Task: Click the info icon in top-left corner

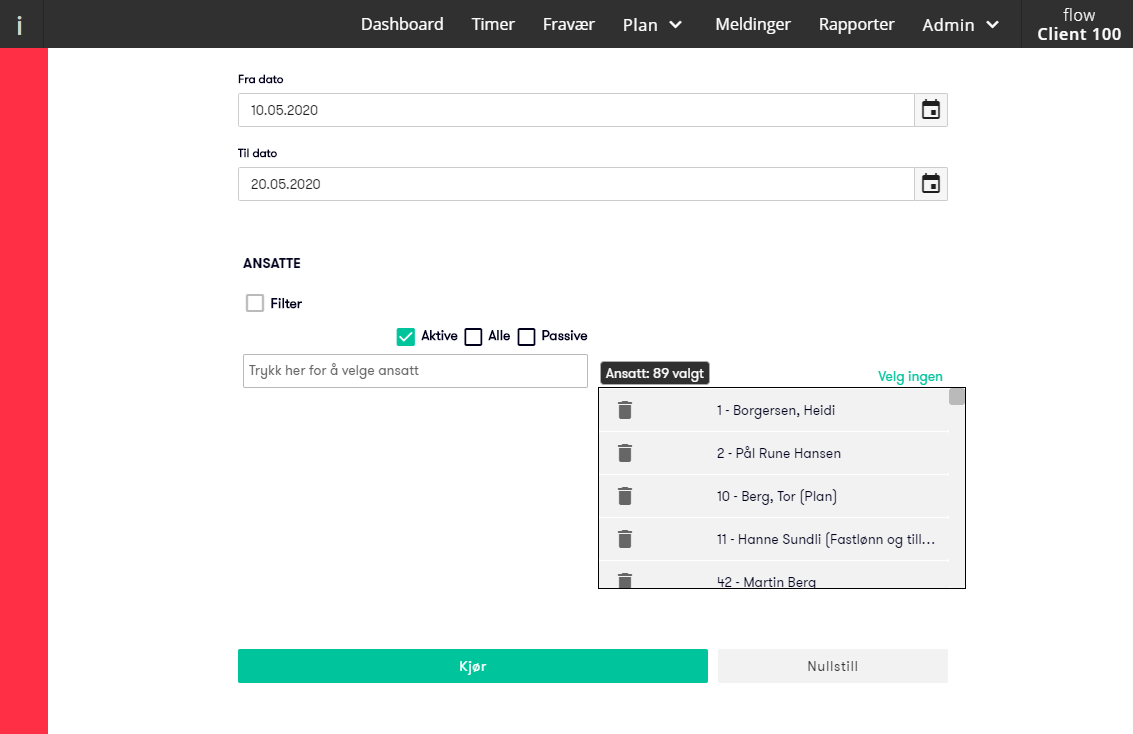Action: pyautogui.click(x=20, y=25)
